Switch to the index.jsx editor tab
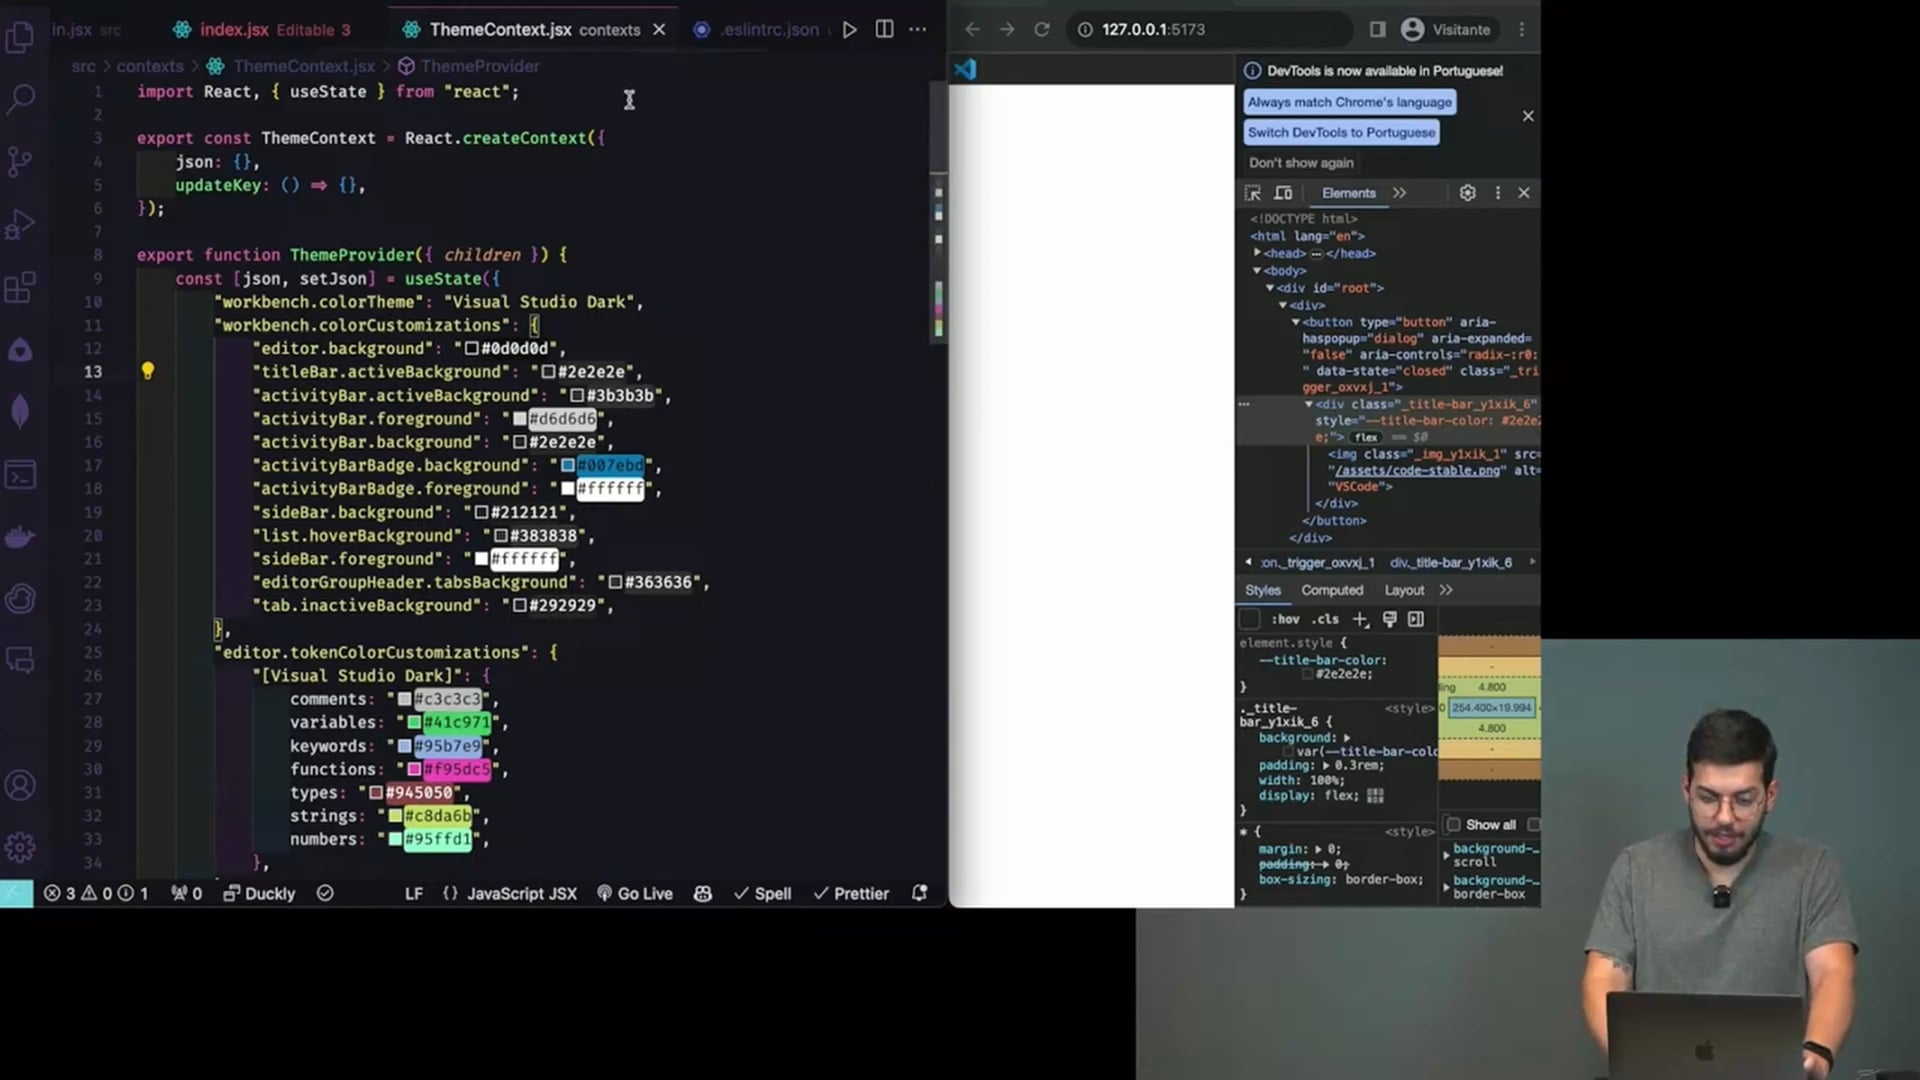 click(234, 30)
